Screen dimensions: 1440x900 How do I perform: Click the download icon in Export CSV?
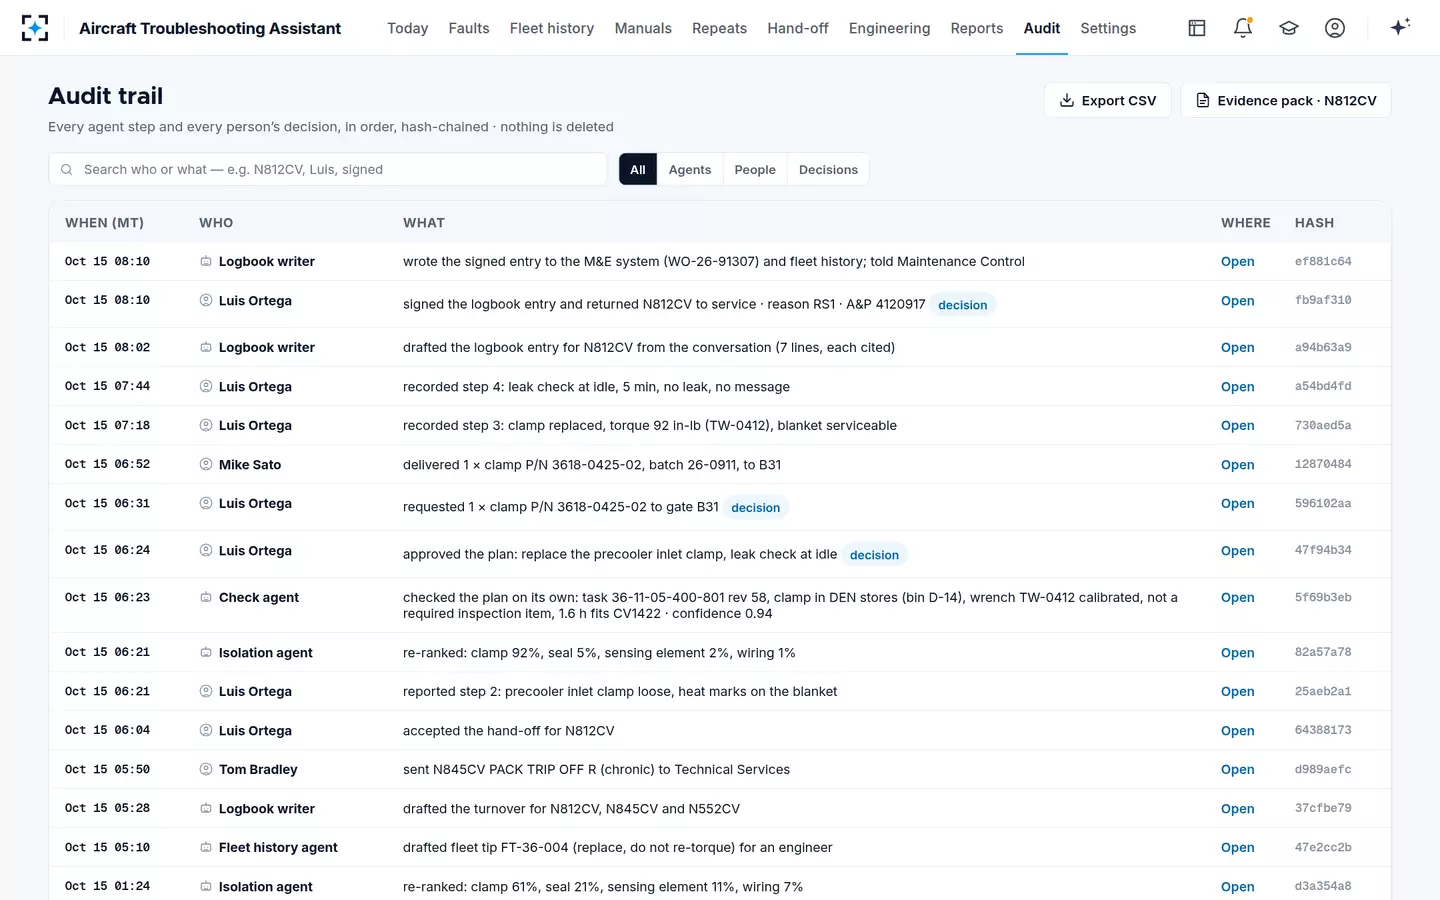tap(1067, 100)
